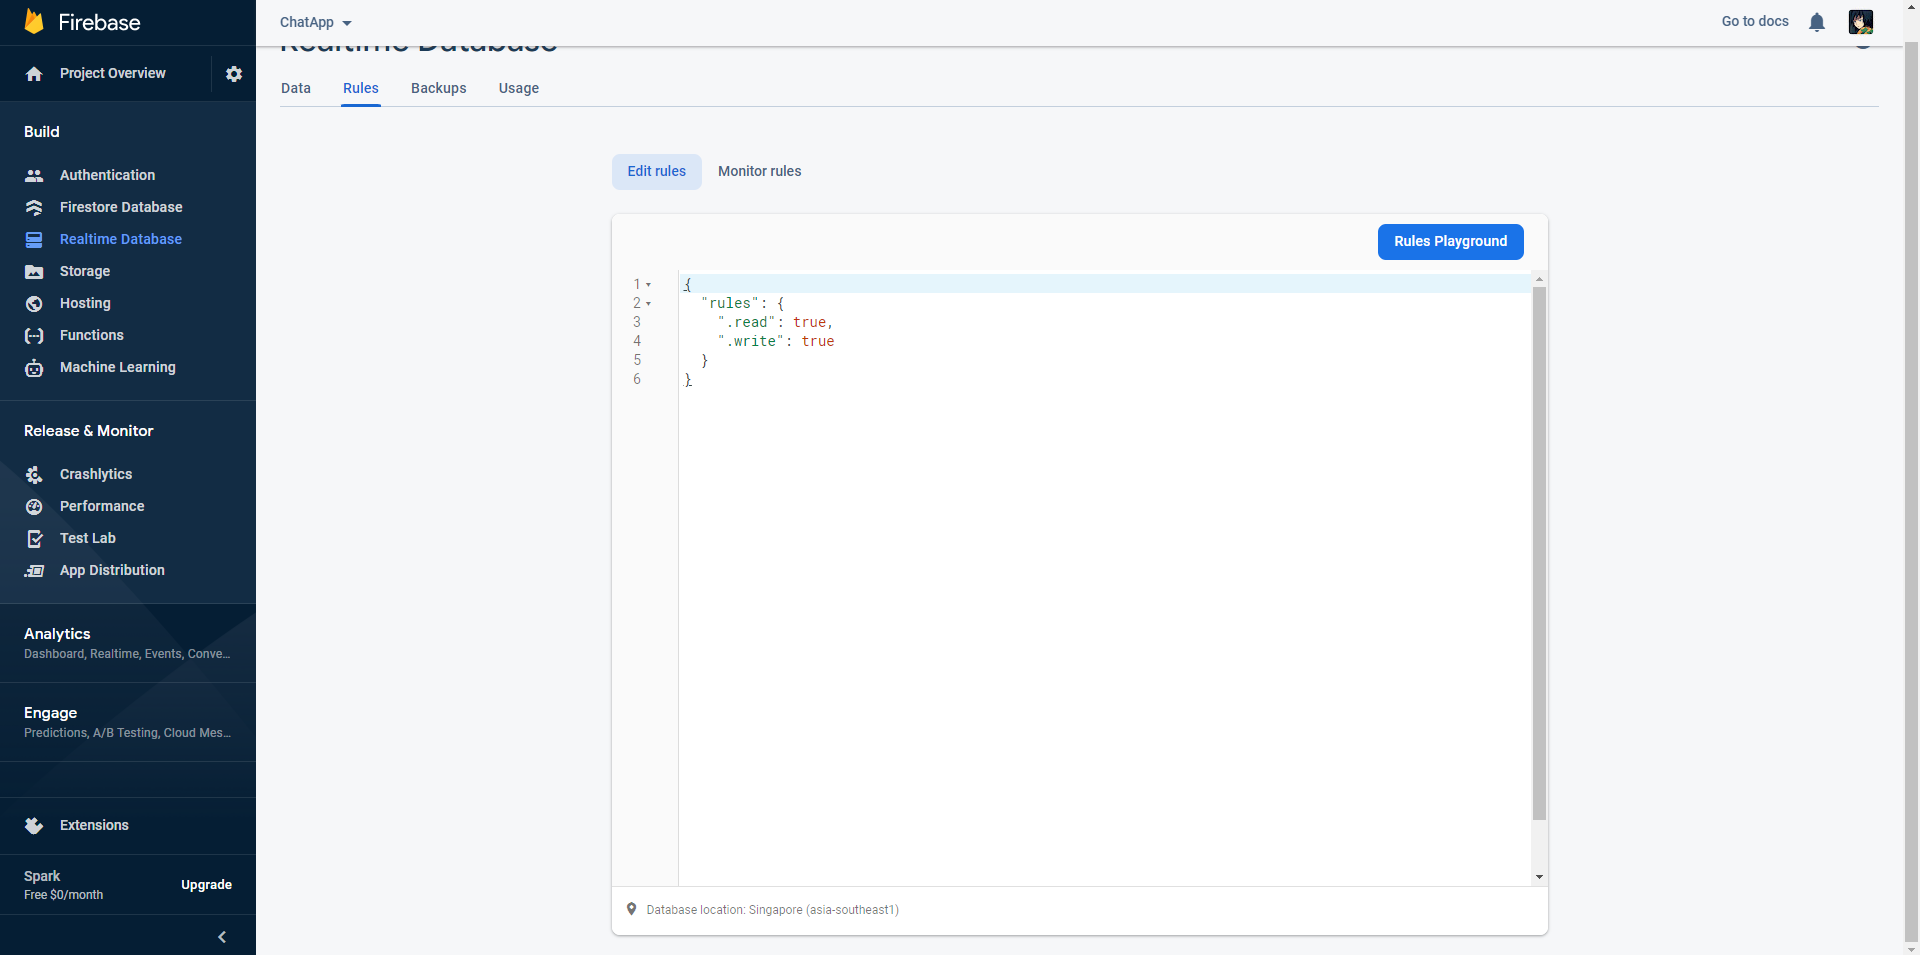Open Hosting page
1920x955 pixels.
pos(85,303)
